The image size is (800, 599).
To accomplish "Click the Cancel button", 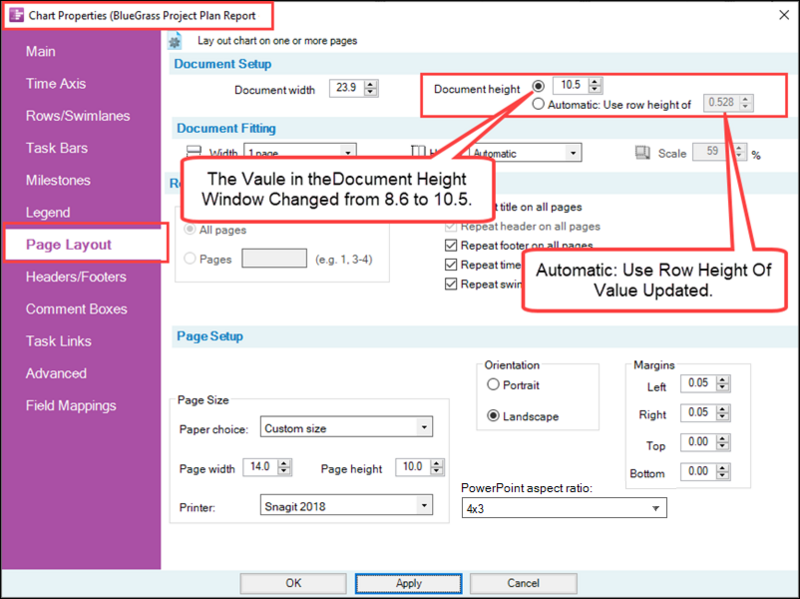I will coord(523,583).
